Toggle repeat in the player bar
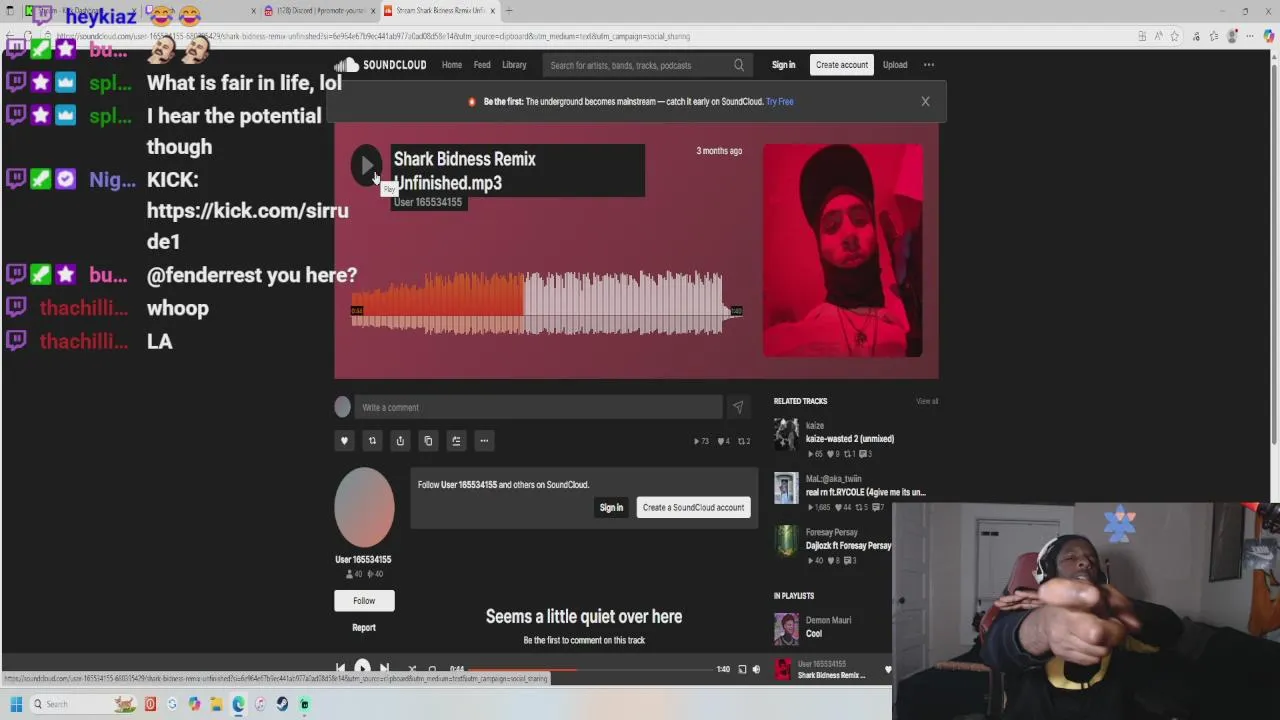This screenshot has width=1280, height=720. [432, 669]
